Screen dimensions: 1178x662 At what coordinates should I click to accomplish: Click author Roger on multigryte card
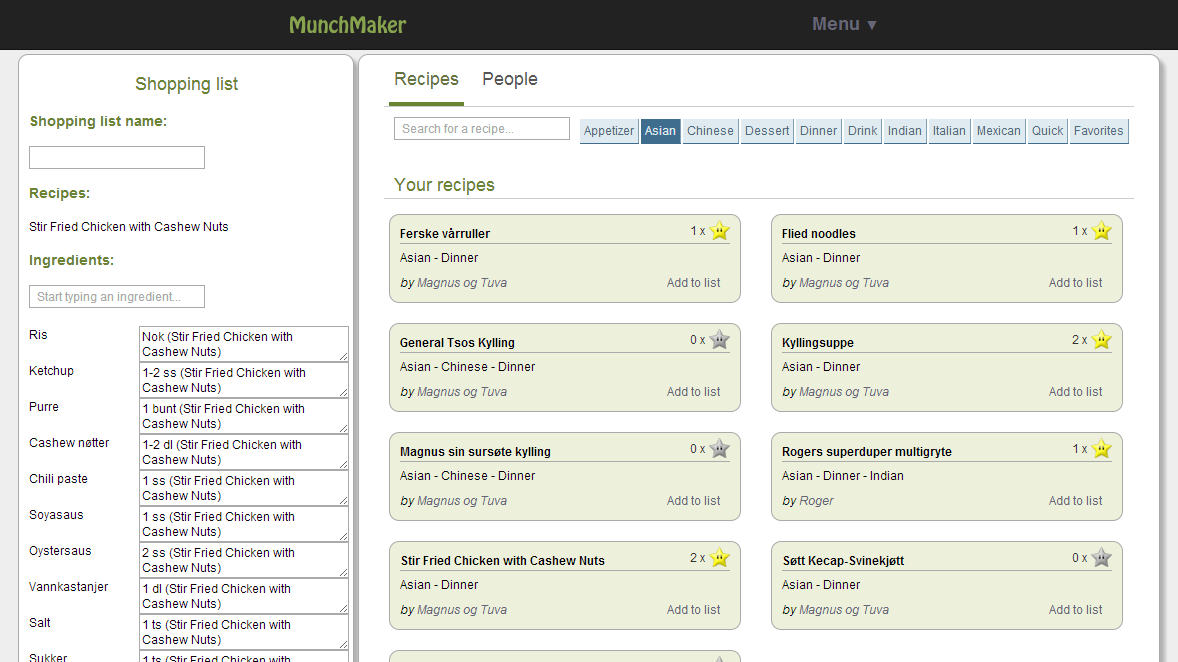[817, 500]
